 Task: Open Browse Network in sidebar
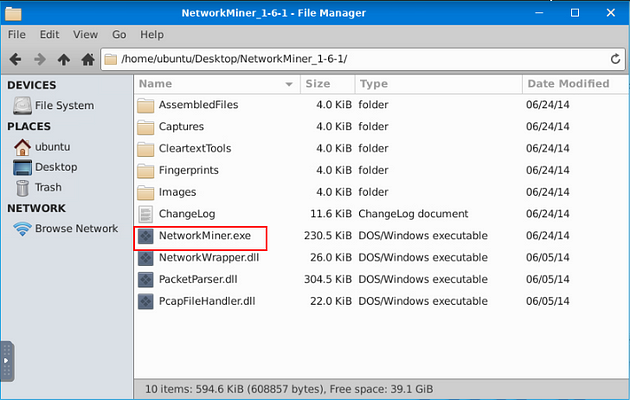[x=66, y=229]
